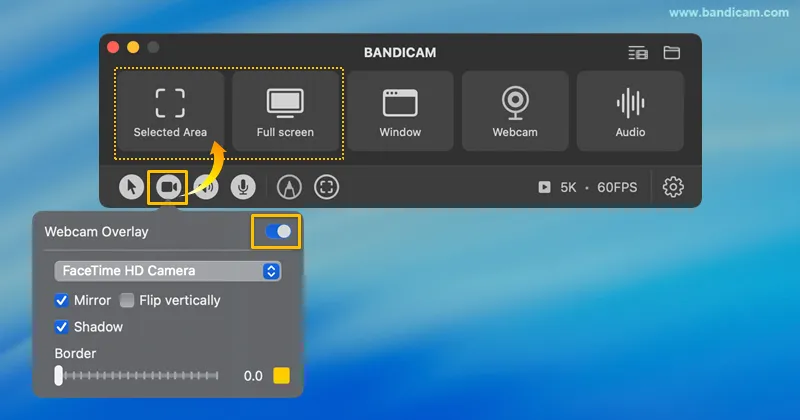Uncheck the Mirror checkbox
Image resolution: width=800 pixels, height=420 pixels.
coord(61,300)
